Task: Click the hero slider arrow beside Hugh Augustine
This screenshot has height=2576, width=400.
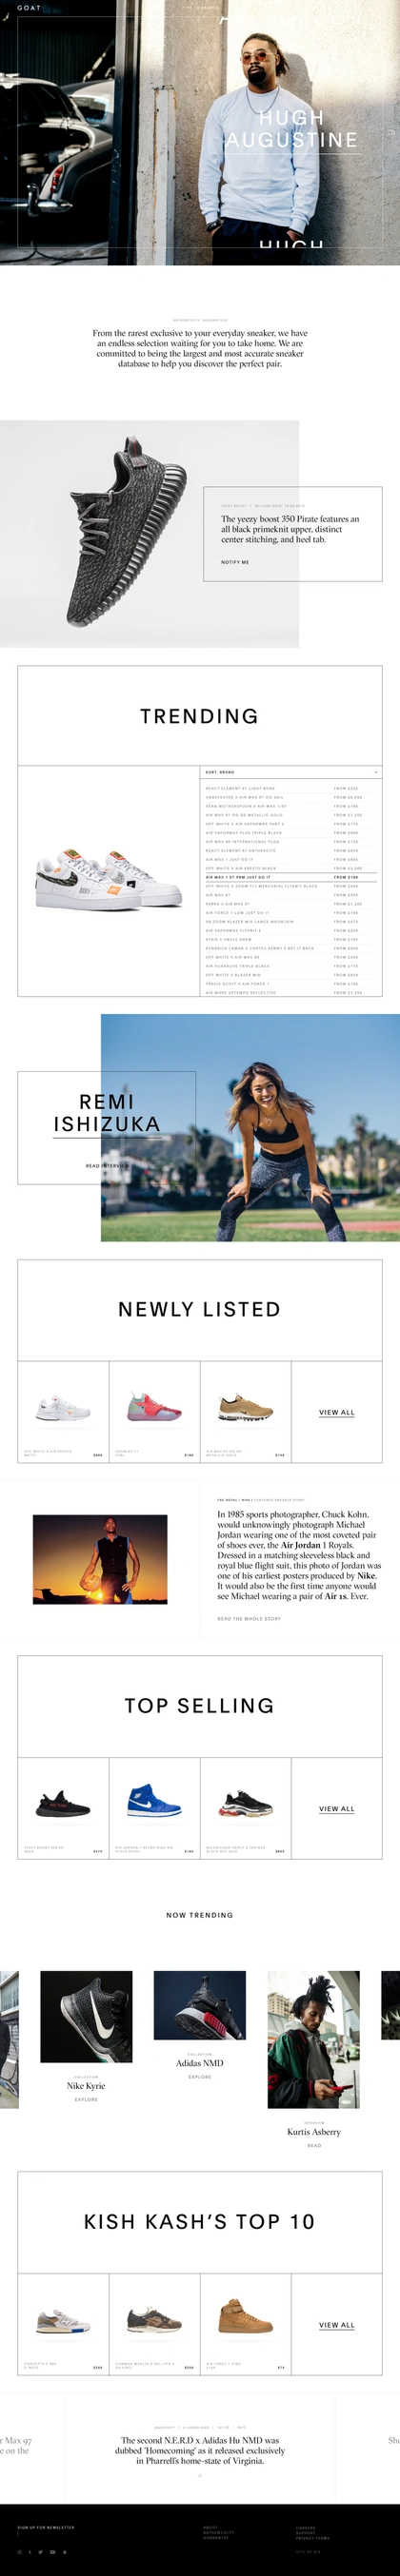Action: tap(391, 132)
